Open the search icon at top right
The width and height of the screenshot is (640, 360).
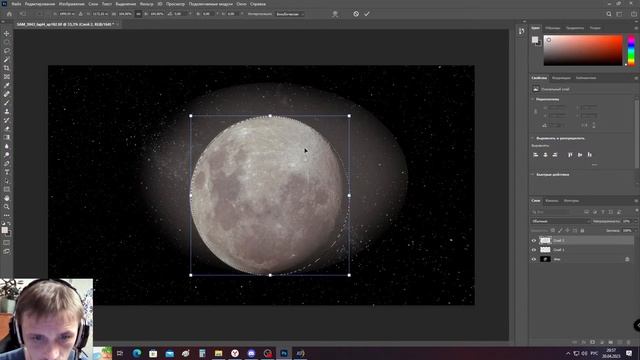click(609, 14)
